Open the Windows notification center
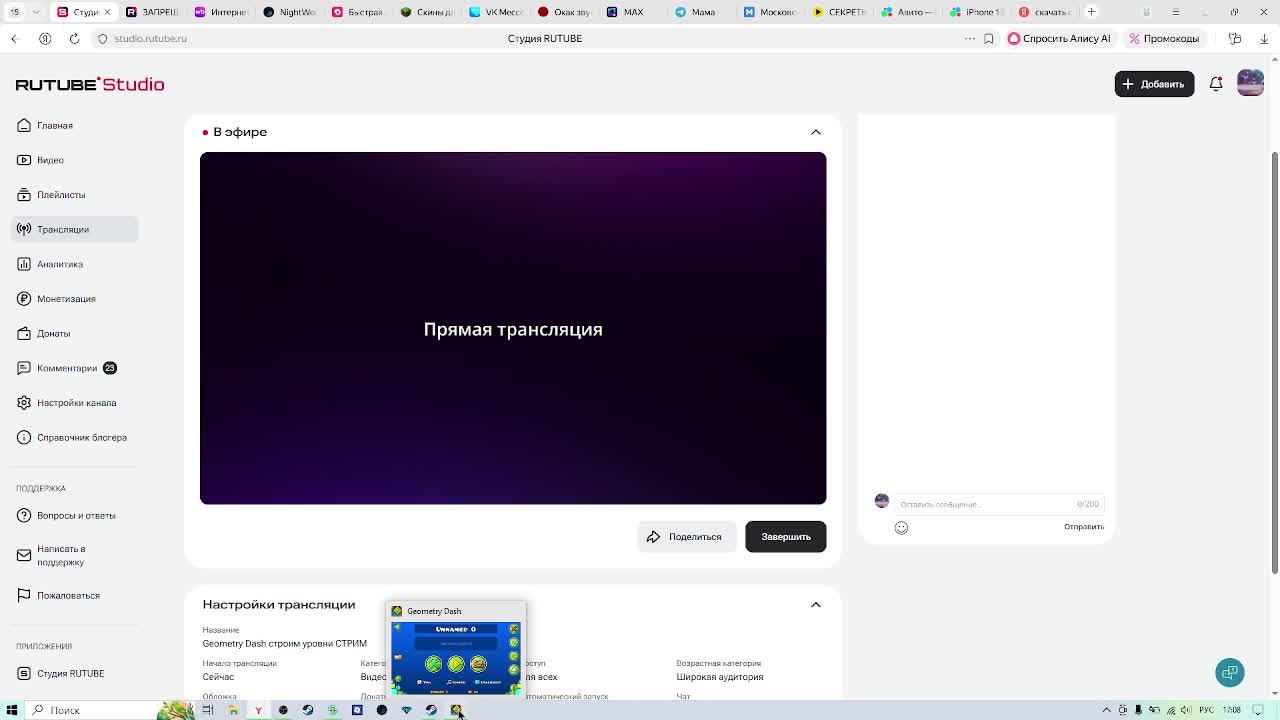The image size is (1280, 720). (1258, 710)
